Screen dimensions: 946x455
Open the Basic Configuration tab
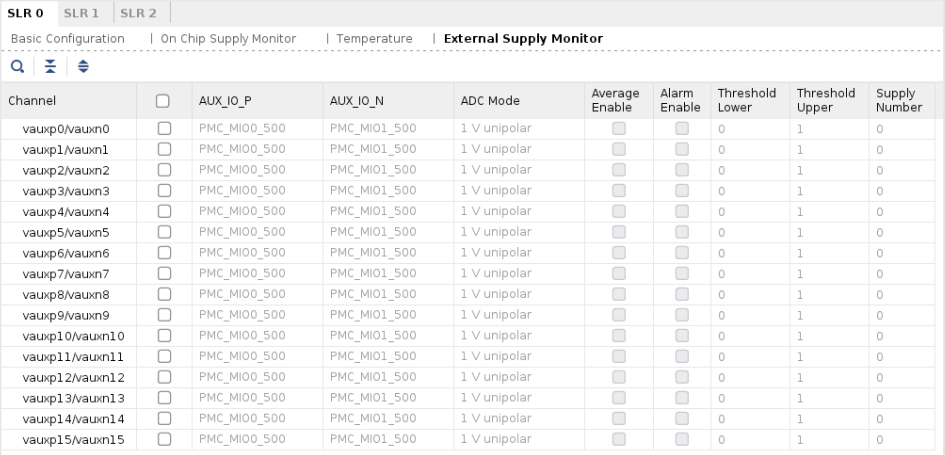(67, 39)
